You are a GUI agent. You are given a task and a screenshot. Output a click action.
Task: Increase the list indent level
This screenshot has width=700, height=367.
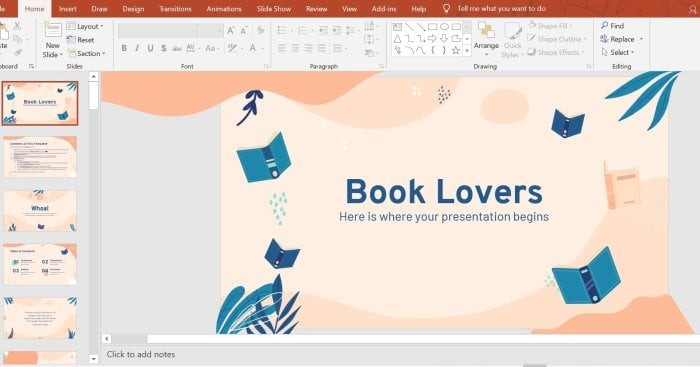pyautogui.click(x=337, y=30)
